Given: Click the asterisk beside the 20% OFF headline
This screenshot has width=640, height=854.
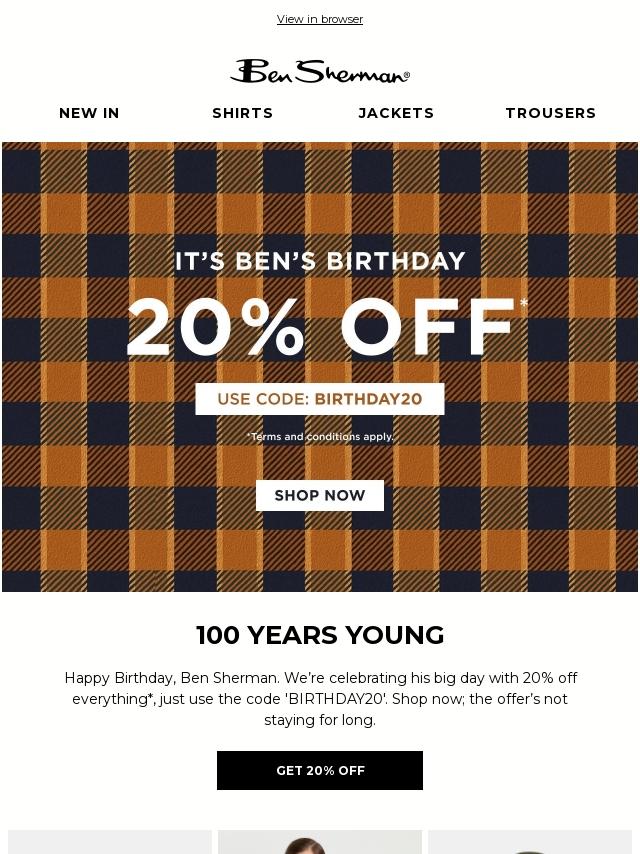Looking at the screenshot, I should [523, 304].
